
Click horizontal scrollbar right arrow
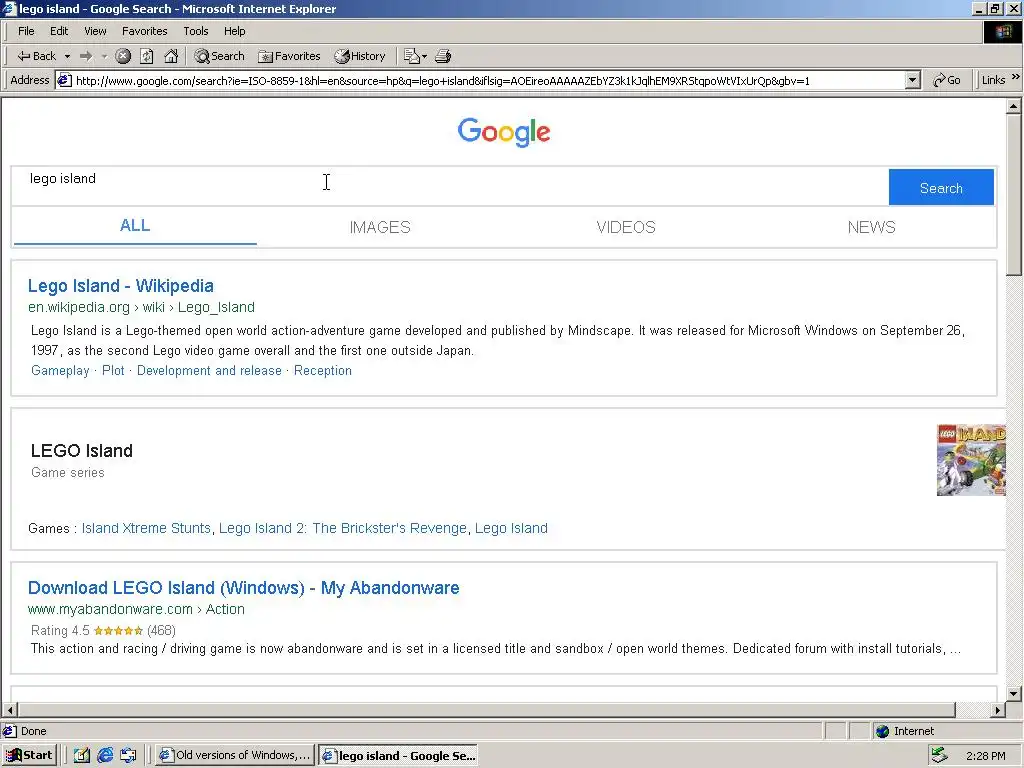tap(998, 709)
